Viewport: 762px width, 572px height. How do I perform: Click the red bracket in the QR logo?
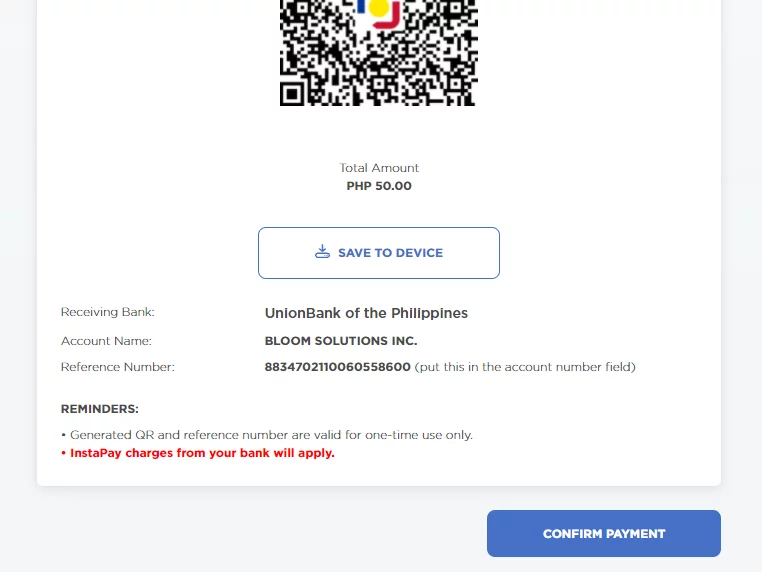pos(389,17)
